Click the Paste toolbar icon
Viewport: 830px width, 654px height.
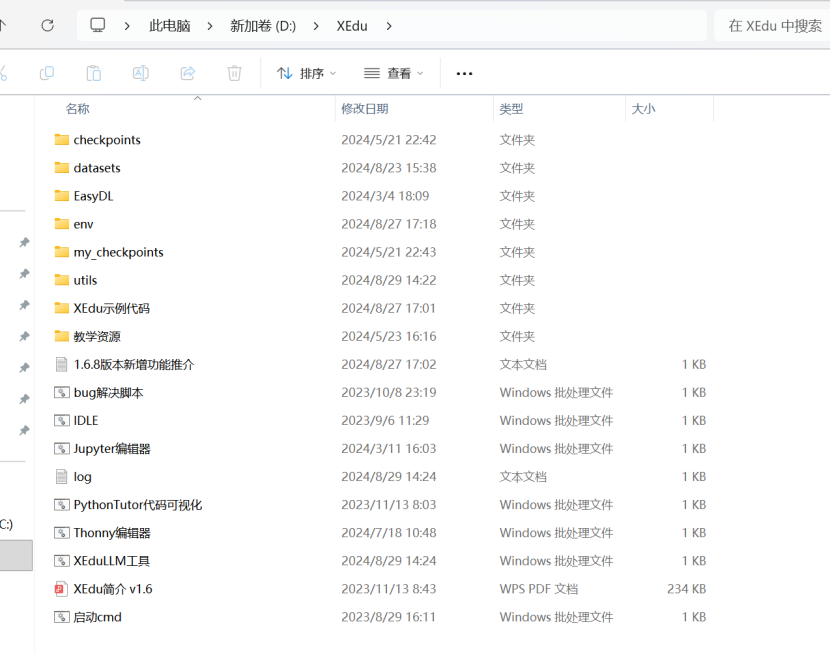coord(94,73)
